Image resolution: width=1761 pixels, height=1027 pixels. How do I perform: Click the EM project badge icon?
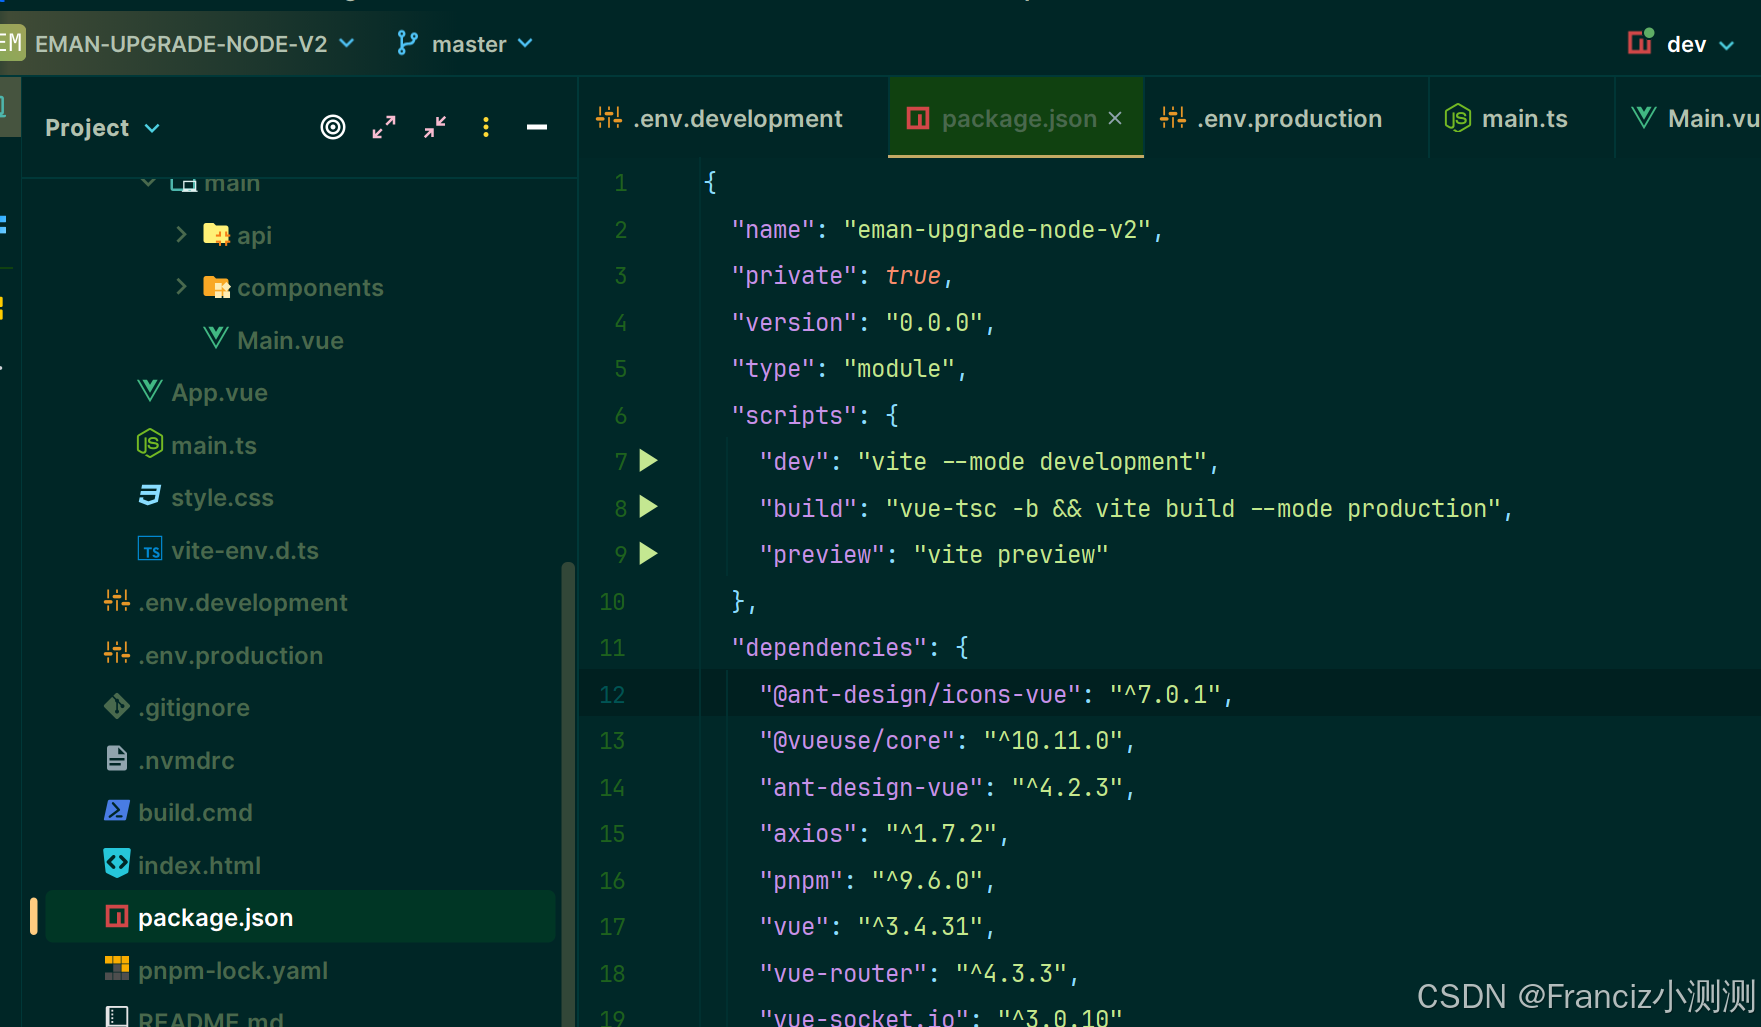(11, 43)
